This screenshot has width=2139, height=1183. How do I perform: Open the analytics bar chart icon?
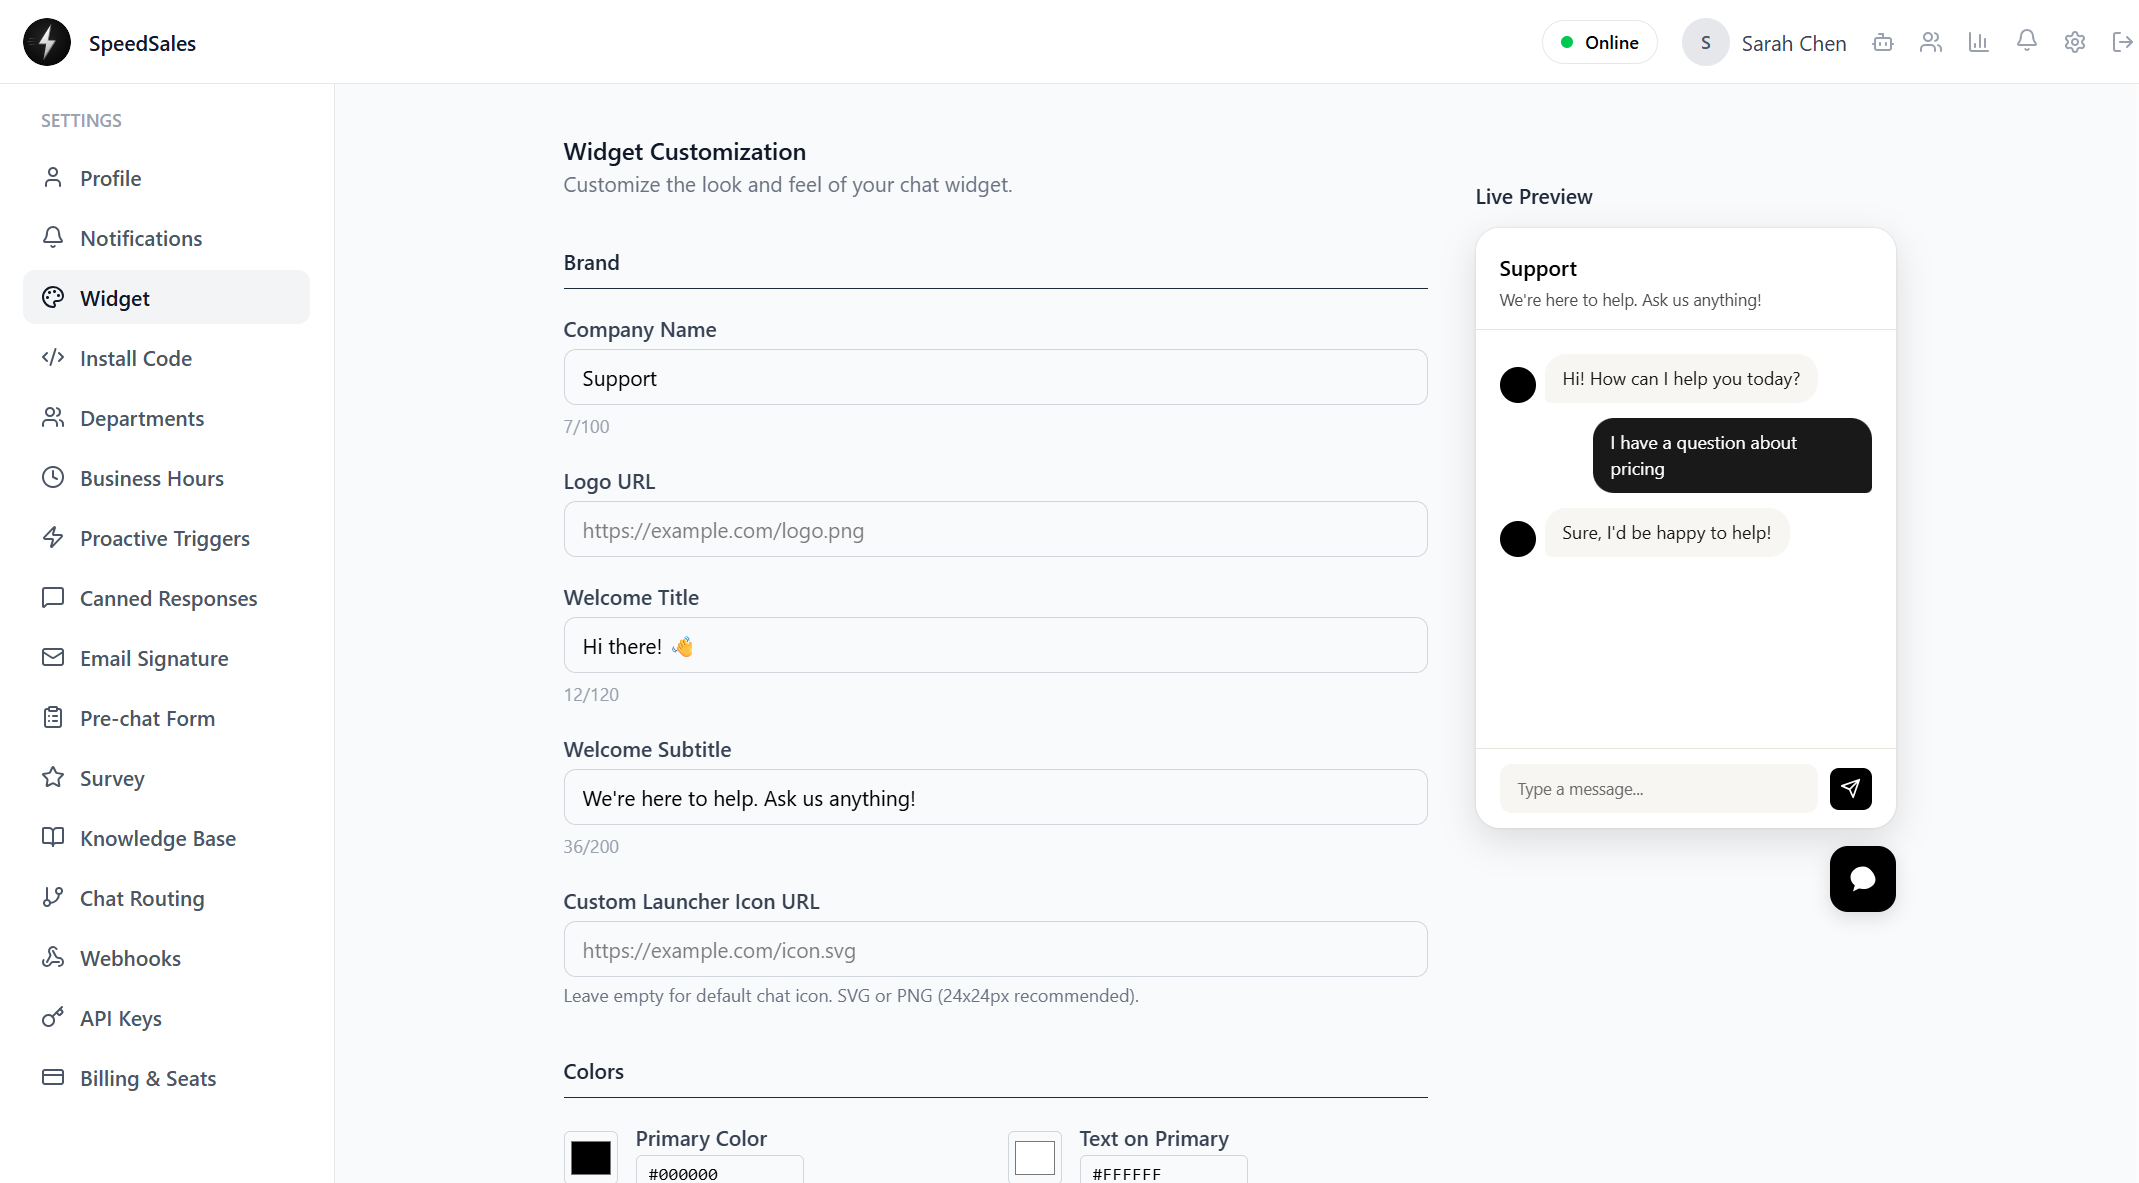tap(1979, 42)
